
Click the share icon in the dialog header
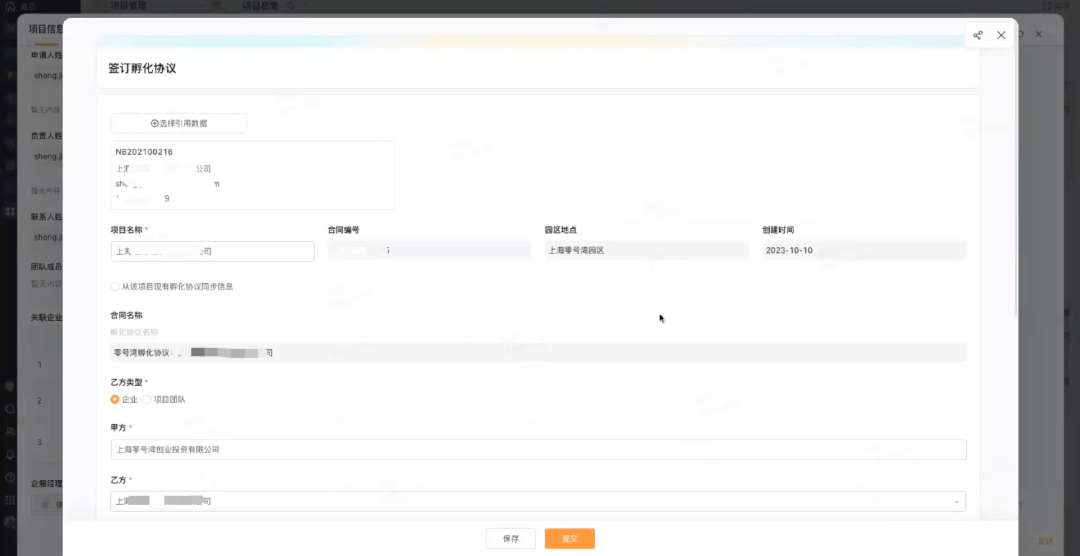coord(977,35)
